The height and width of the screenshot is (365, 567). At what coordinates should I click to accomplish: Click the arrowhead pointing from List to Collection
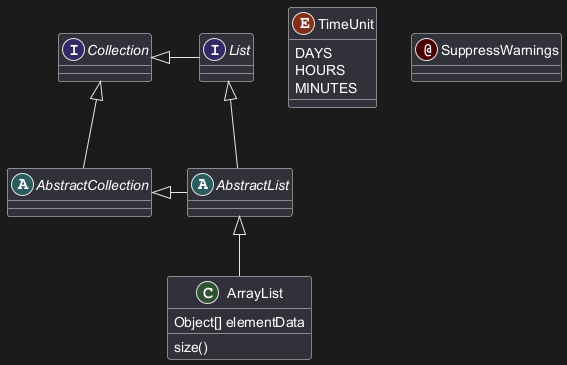(161, 58)
